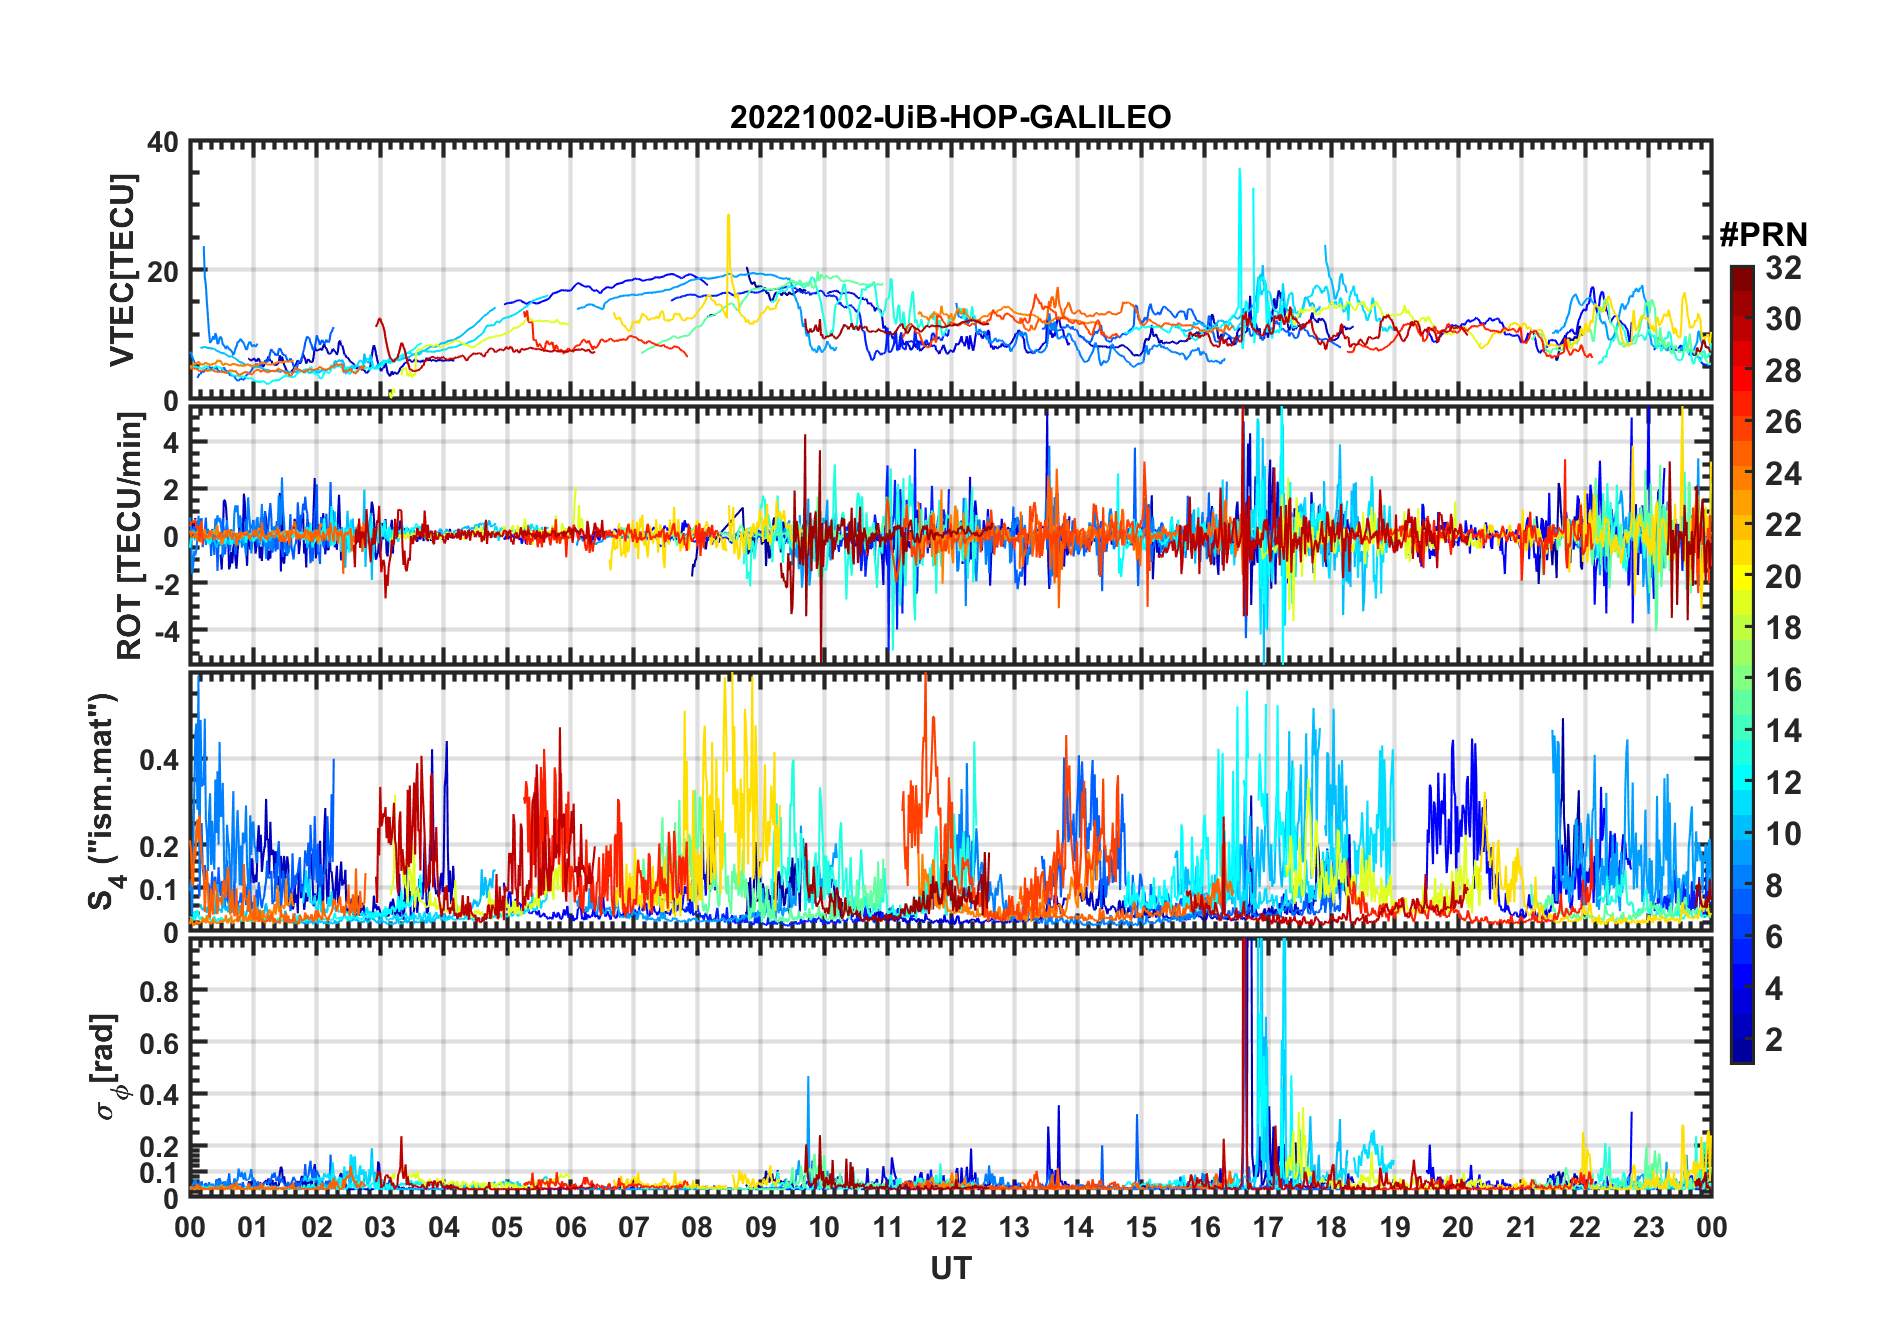The width and height of the screenshot is (1902, 1330).
Task: Click the 0.4 tick on S4 axis
Action: (x=159, y=760)
